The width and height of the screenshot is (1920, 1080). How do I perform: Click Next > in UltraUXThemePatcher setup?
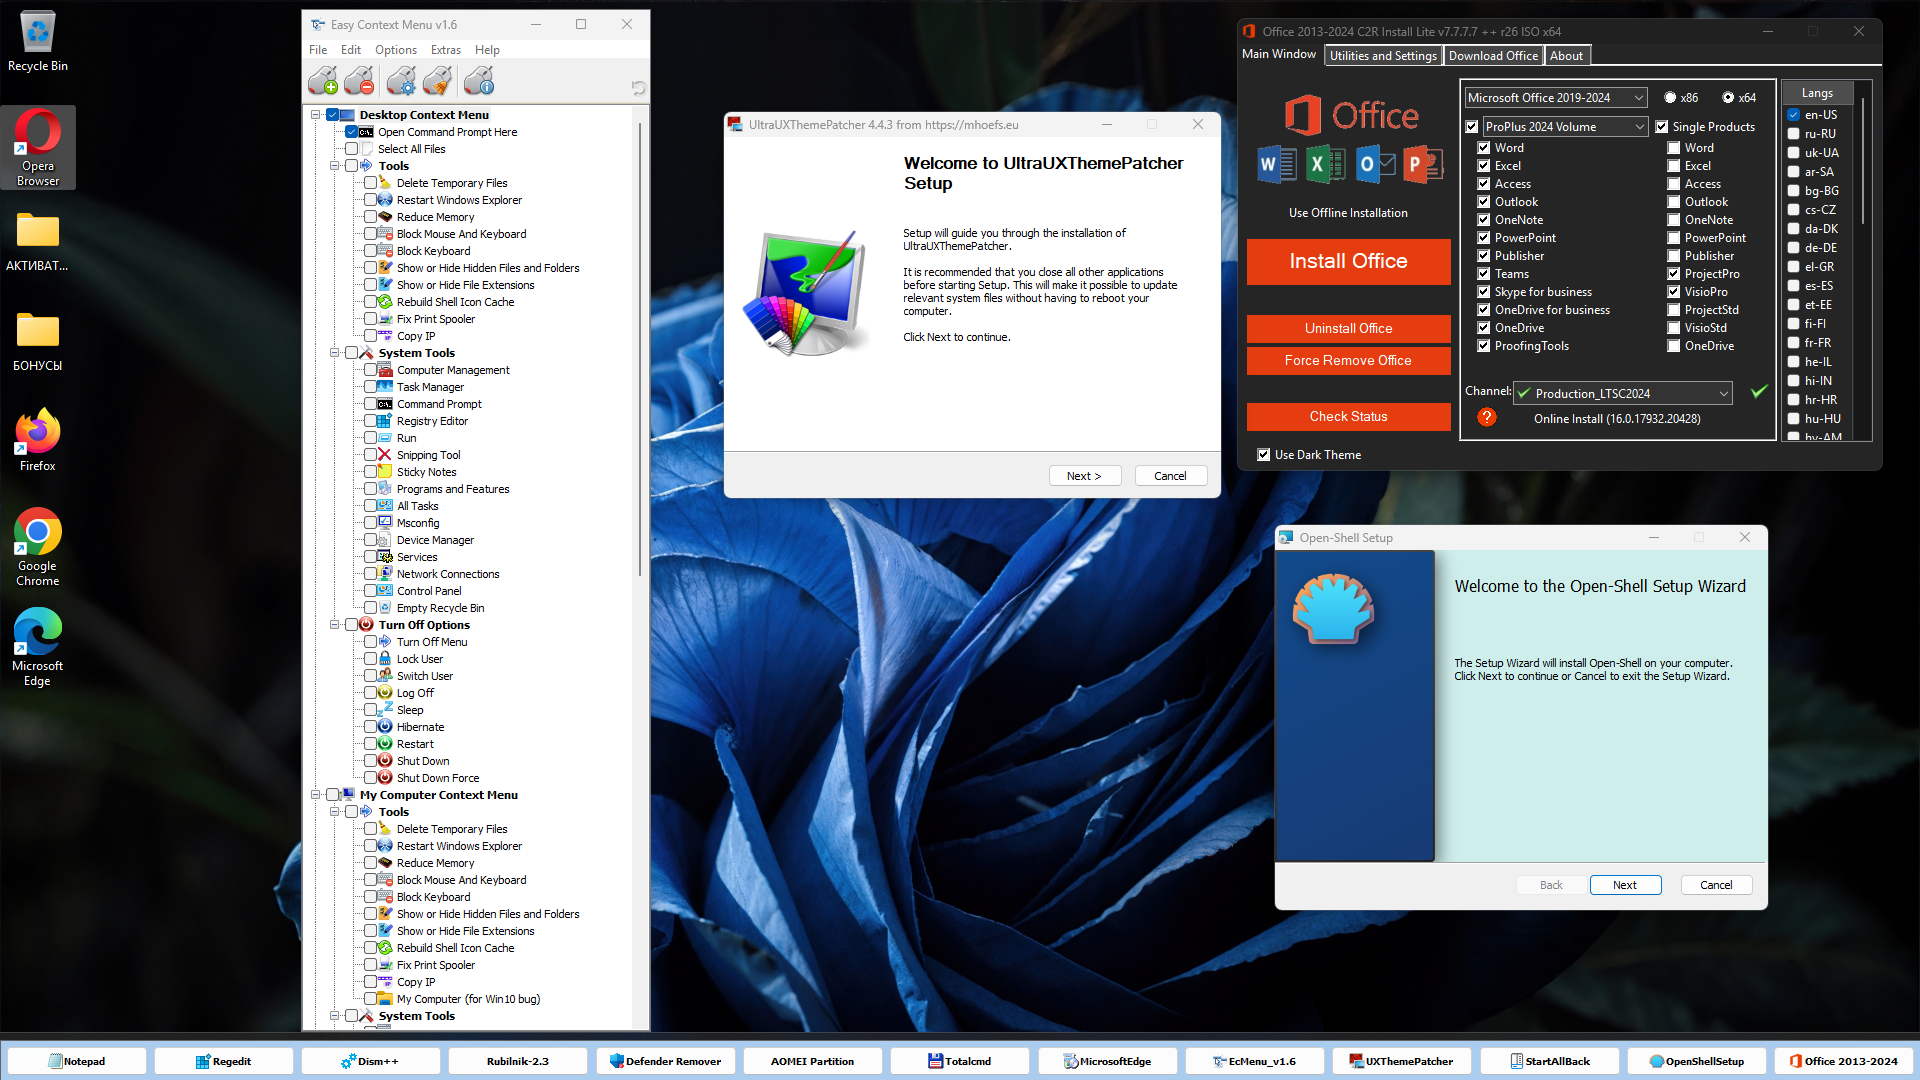1085,476
